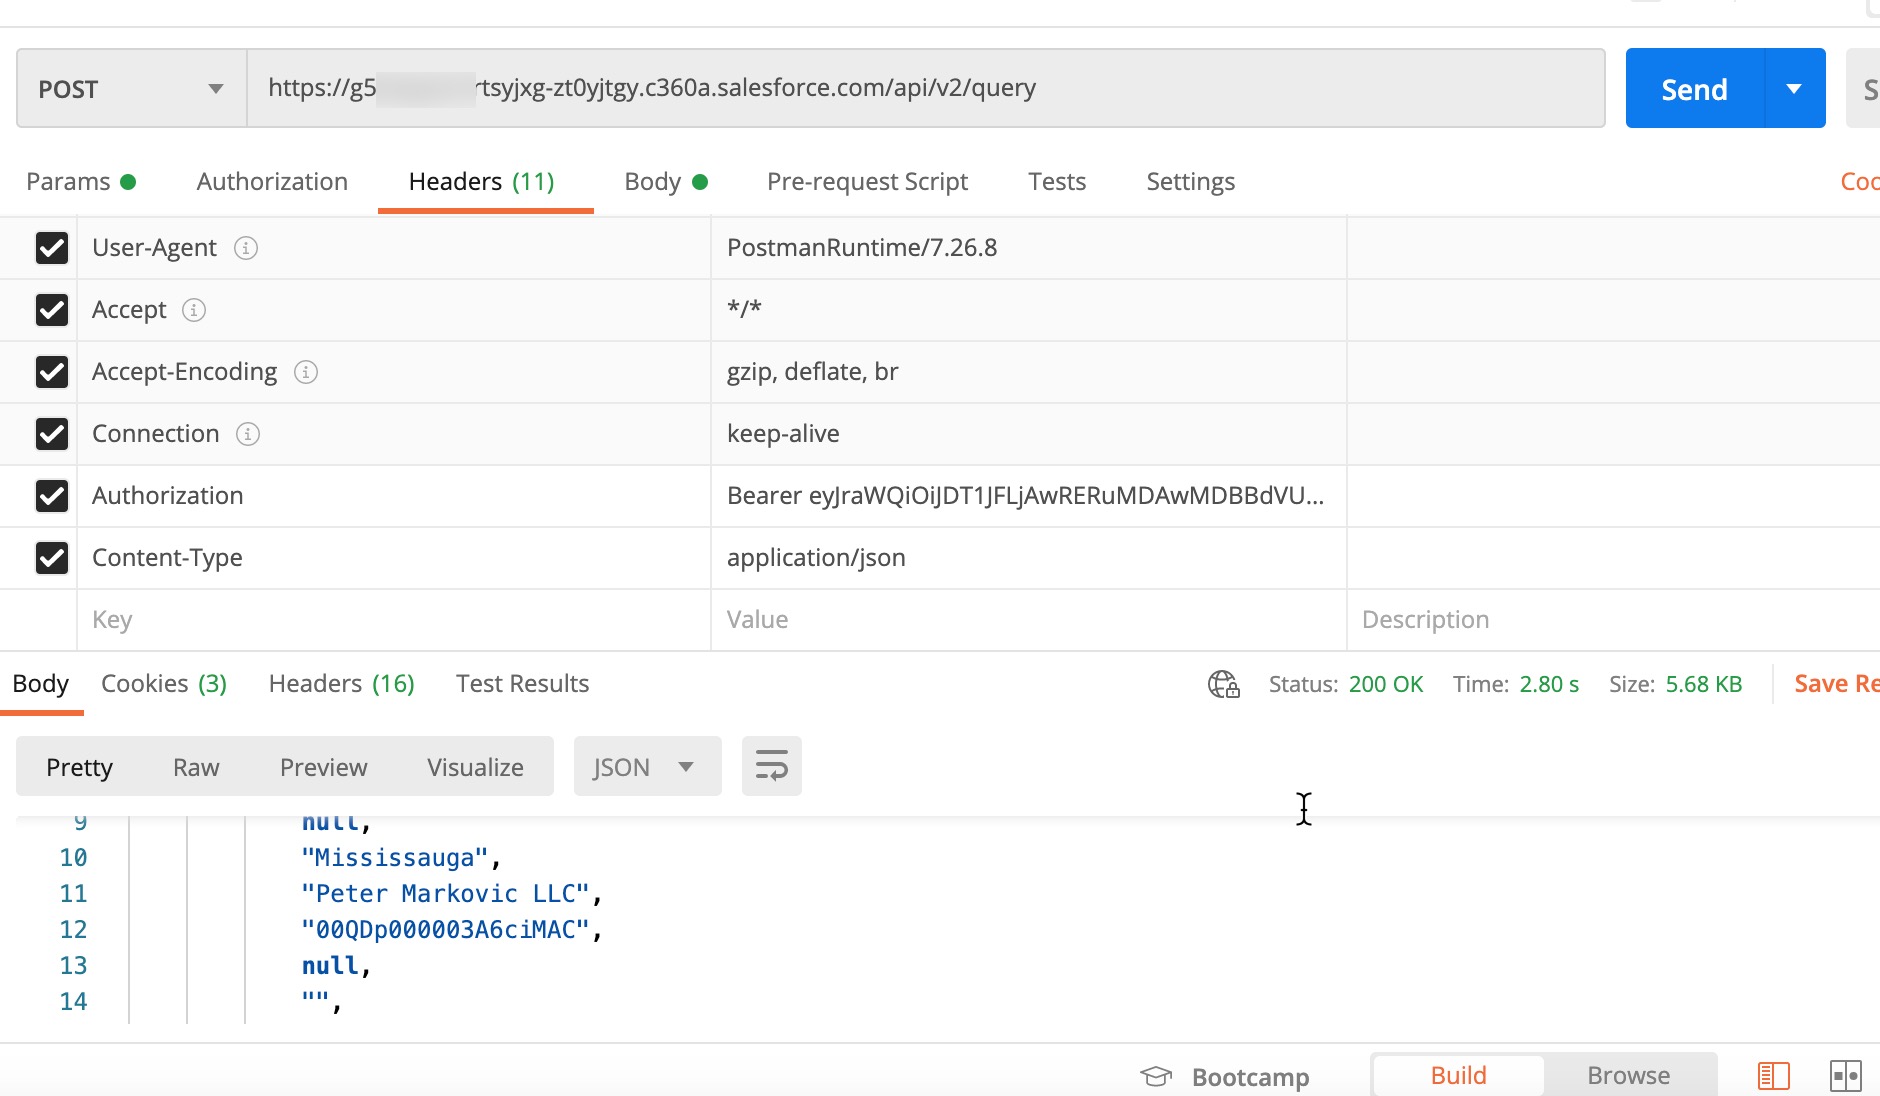Viewport: 1880px width, 1096px height.
Task: Toggle the sidebar panel icon at the bottom
Action: (1773, 1076)
